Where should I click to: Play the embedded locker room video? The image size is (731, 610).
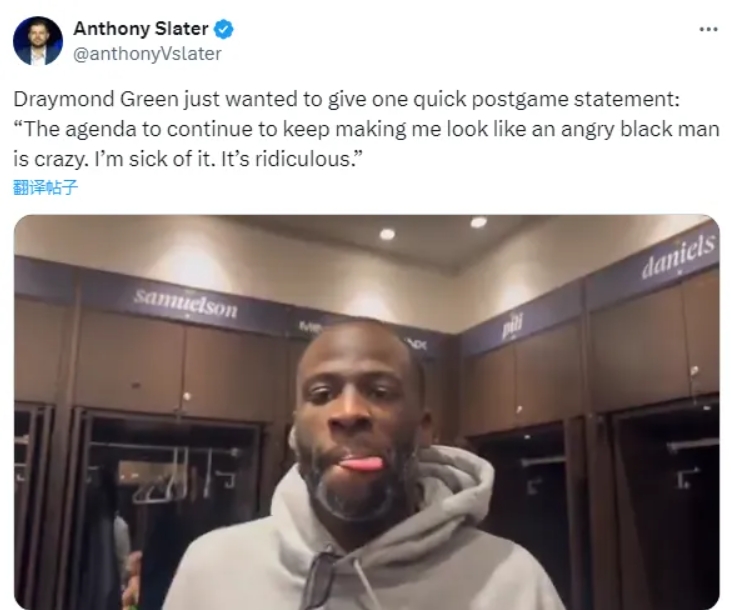click(366, 412)
